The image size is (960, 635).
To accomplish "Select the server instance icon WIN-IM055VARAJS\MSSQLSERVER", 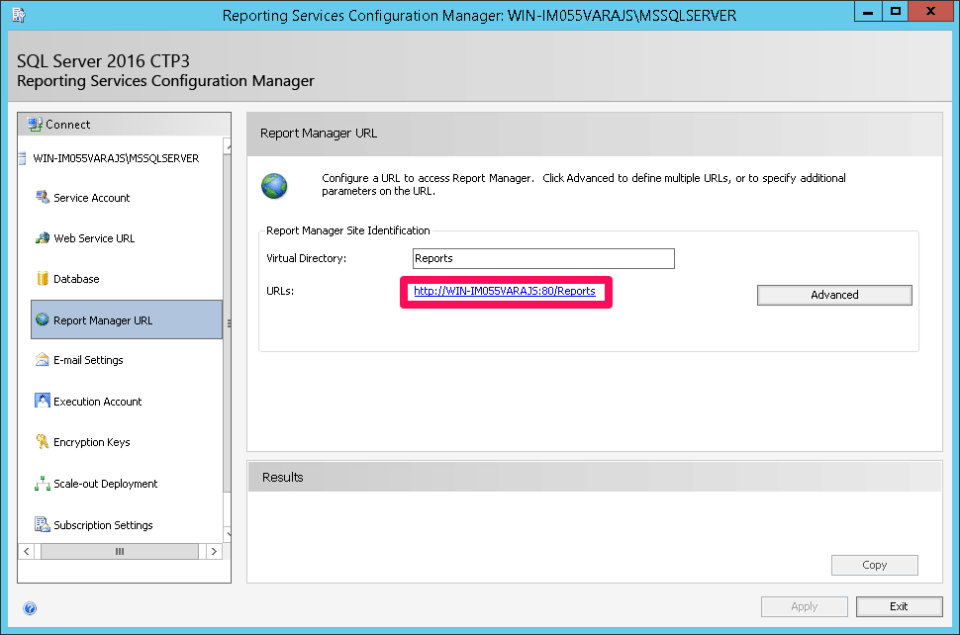I will (x=22, y=159).
